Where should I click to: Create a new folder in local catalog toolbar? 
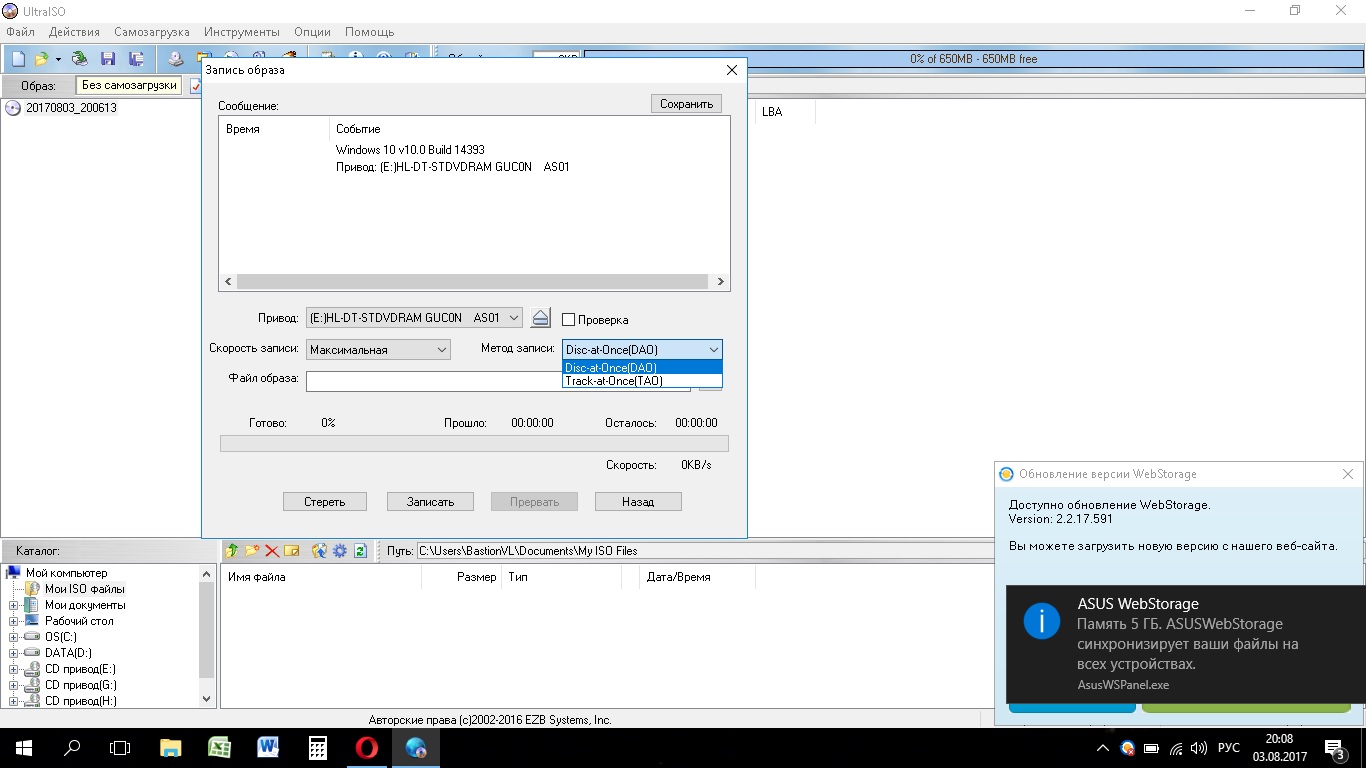point(252,550)
